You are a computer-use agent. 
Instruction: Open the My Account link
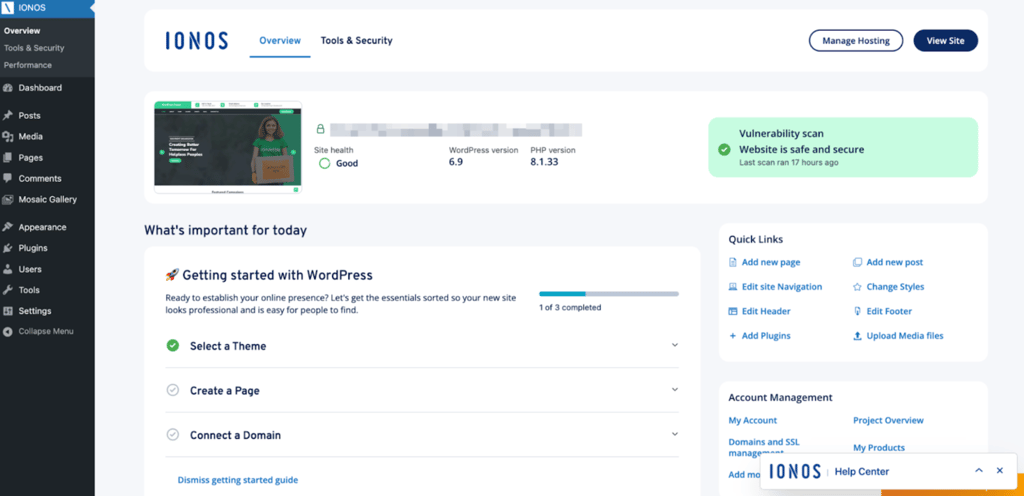[x=752, y=420]
